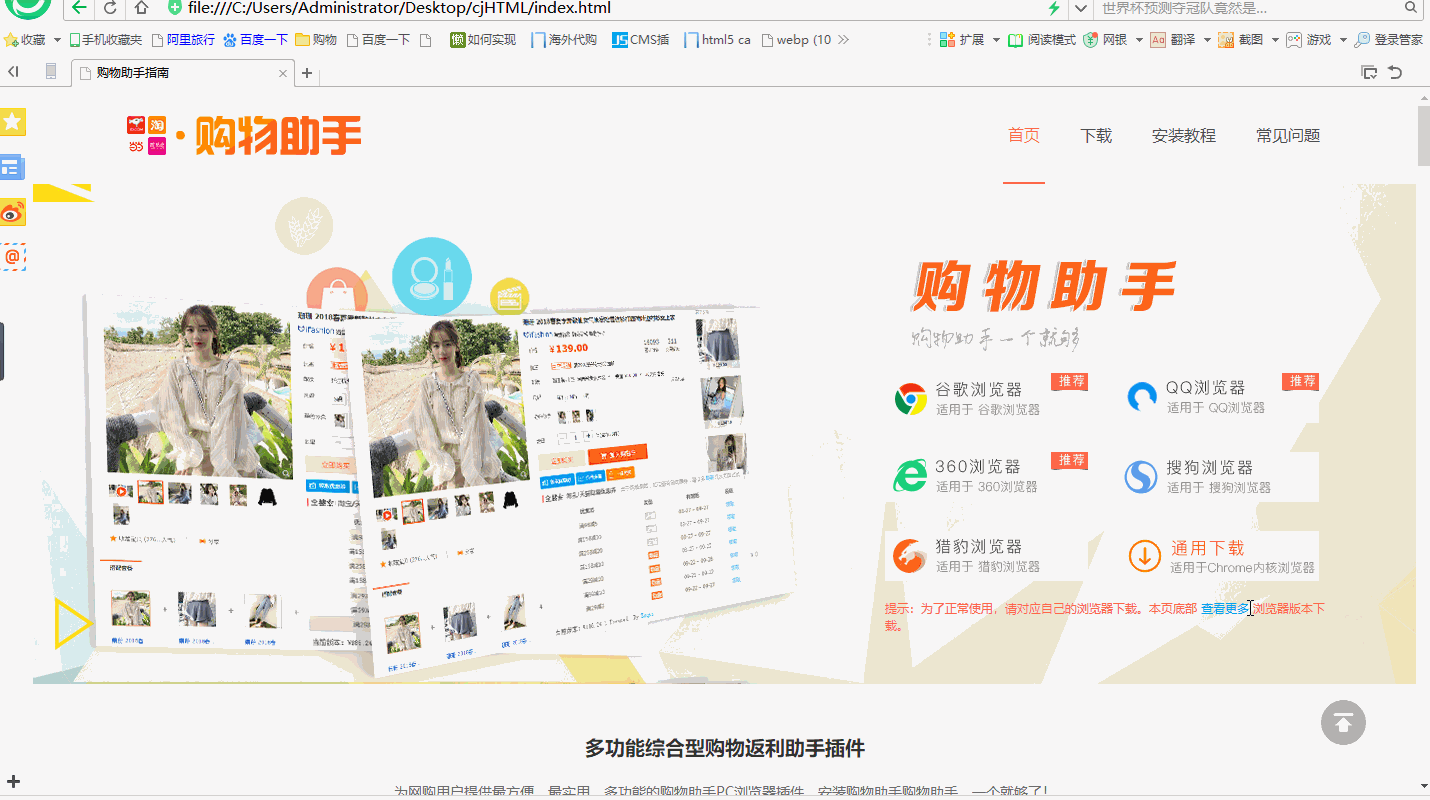1430x800 pixels.
Task: Open 如何实现 bookmark
Action: (483, 40)
